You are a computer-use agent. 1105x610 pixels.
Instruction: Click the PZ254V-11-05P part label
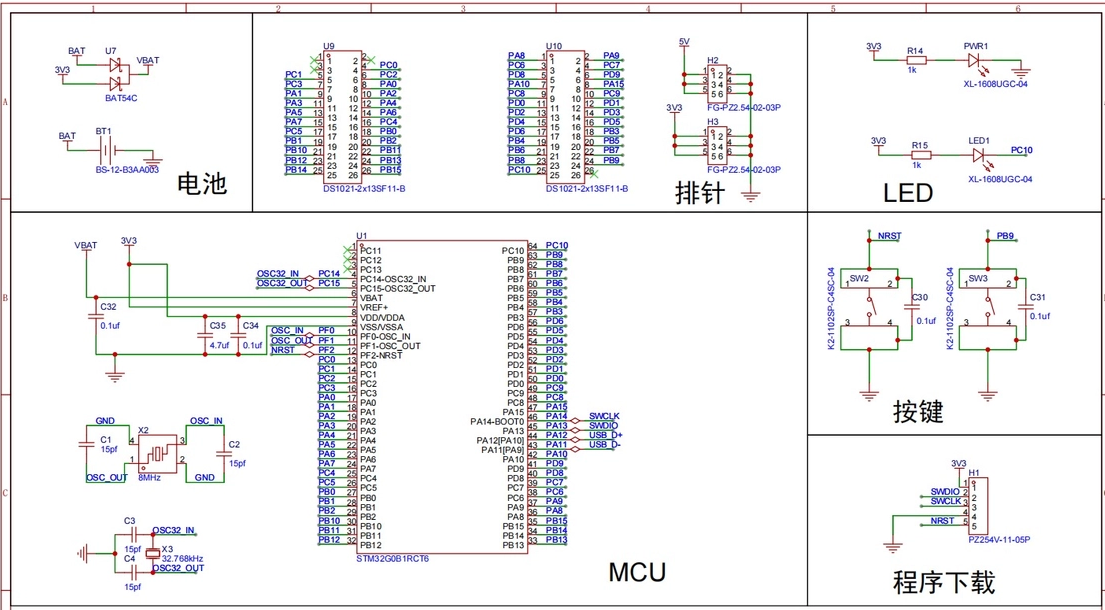[1001, 540]
